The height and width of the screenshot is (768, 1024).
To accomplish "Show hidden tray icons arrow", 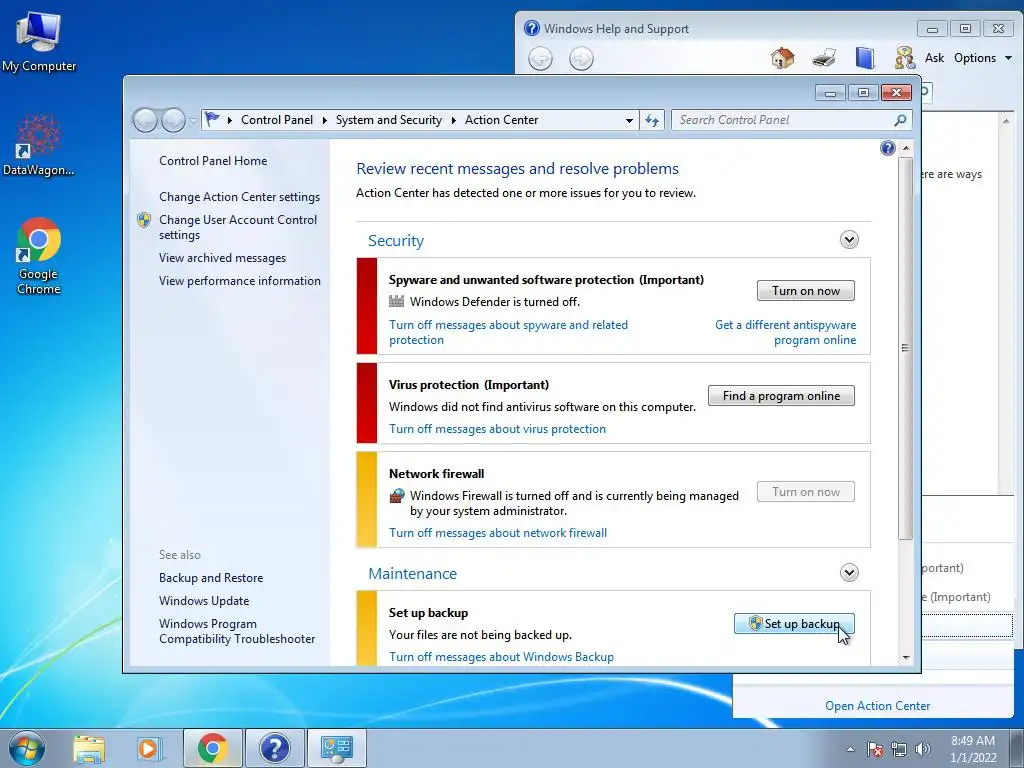I will coord(850,749).
